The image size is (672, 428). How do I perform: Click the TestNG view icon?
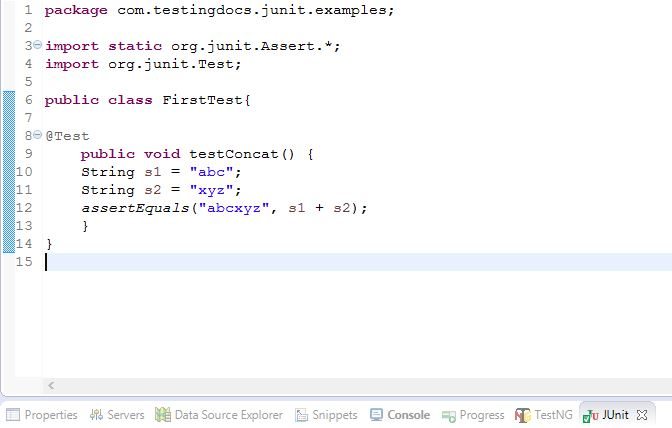click(x=523, y=415)
